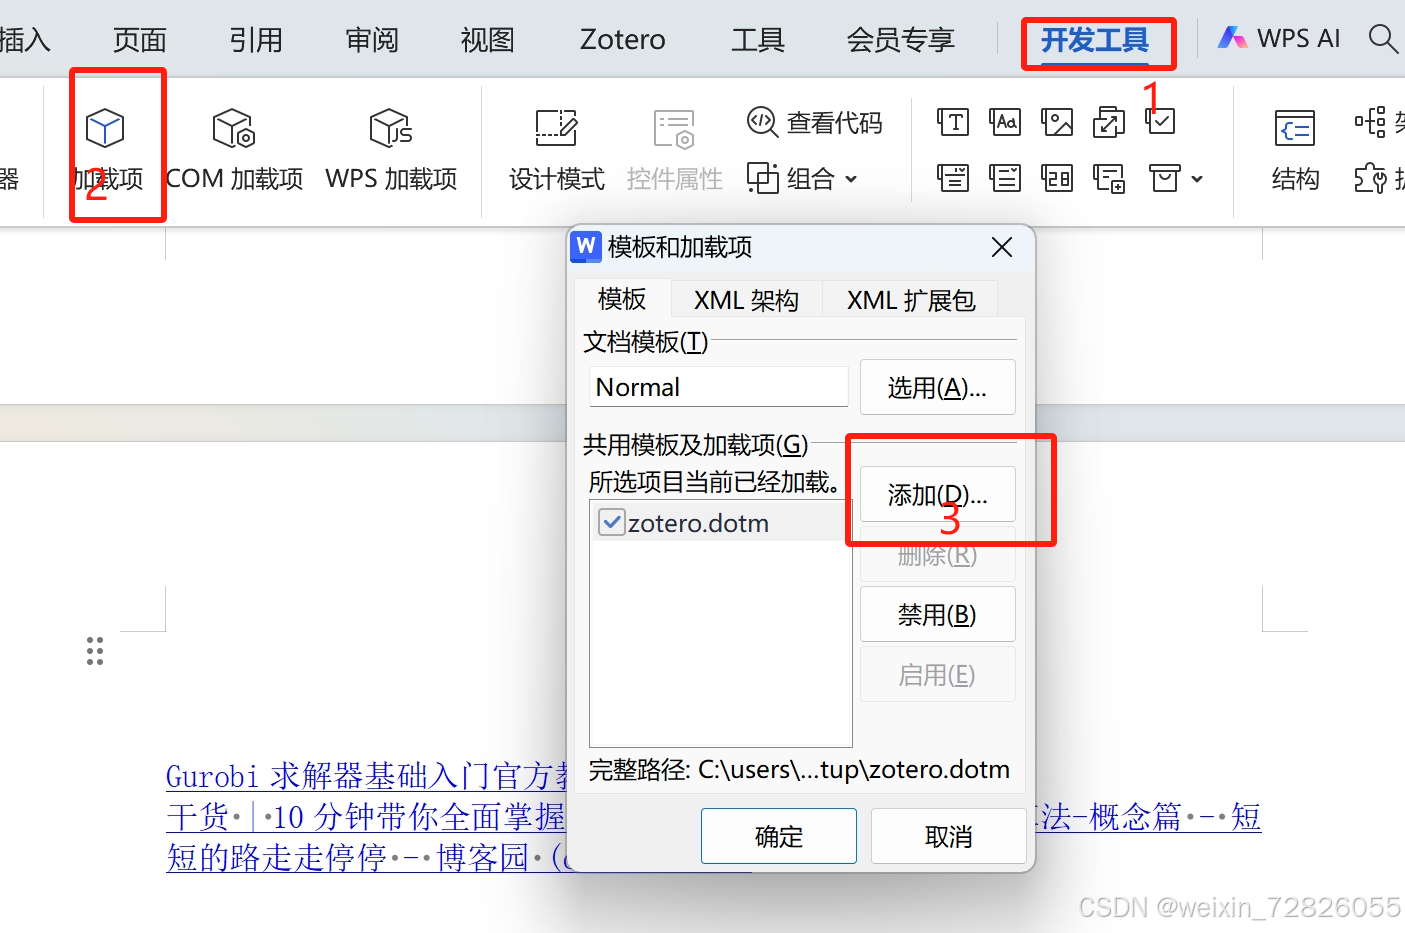Click the puzzle-wrench extension pack icon

point(1371,178)
